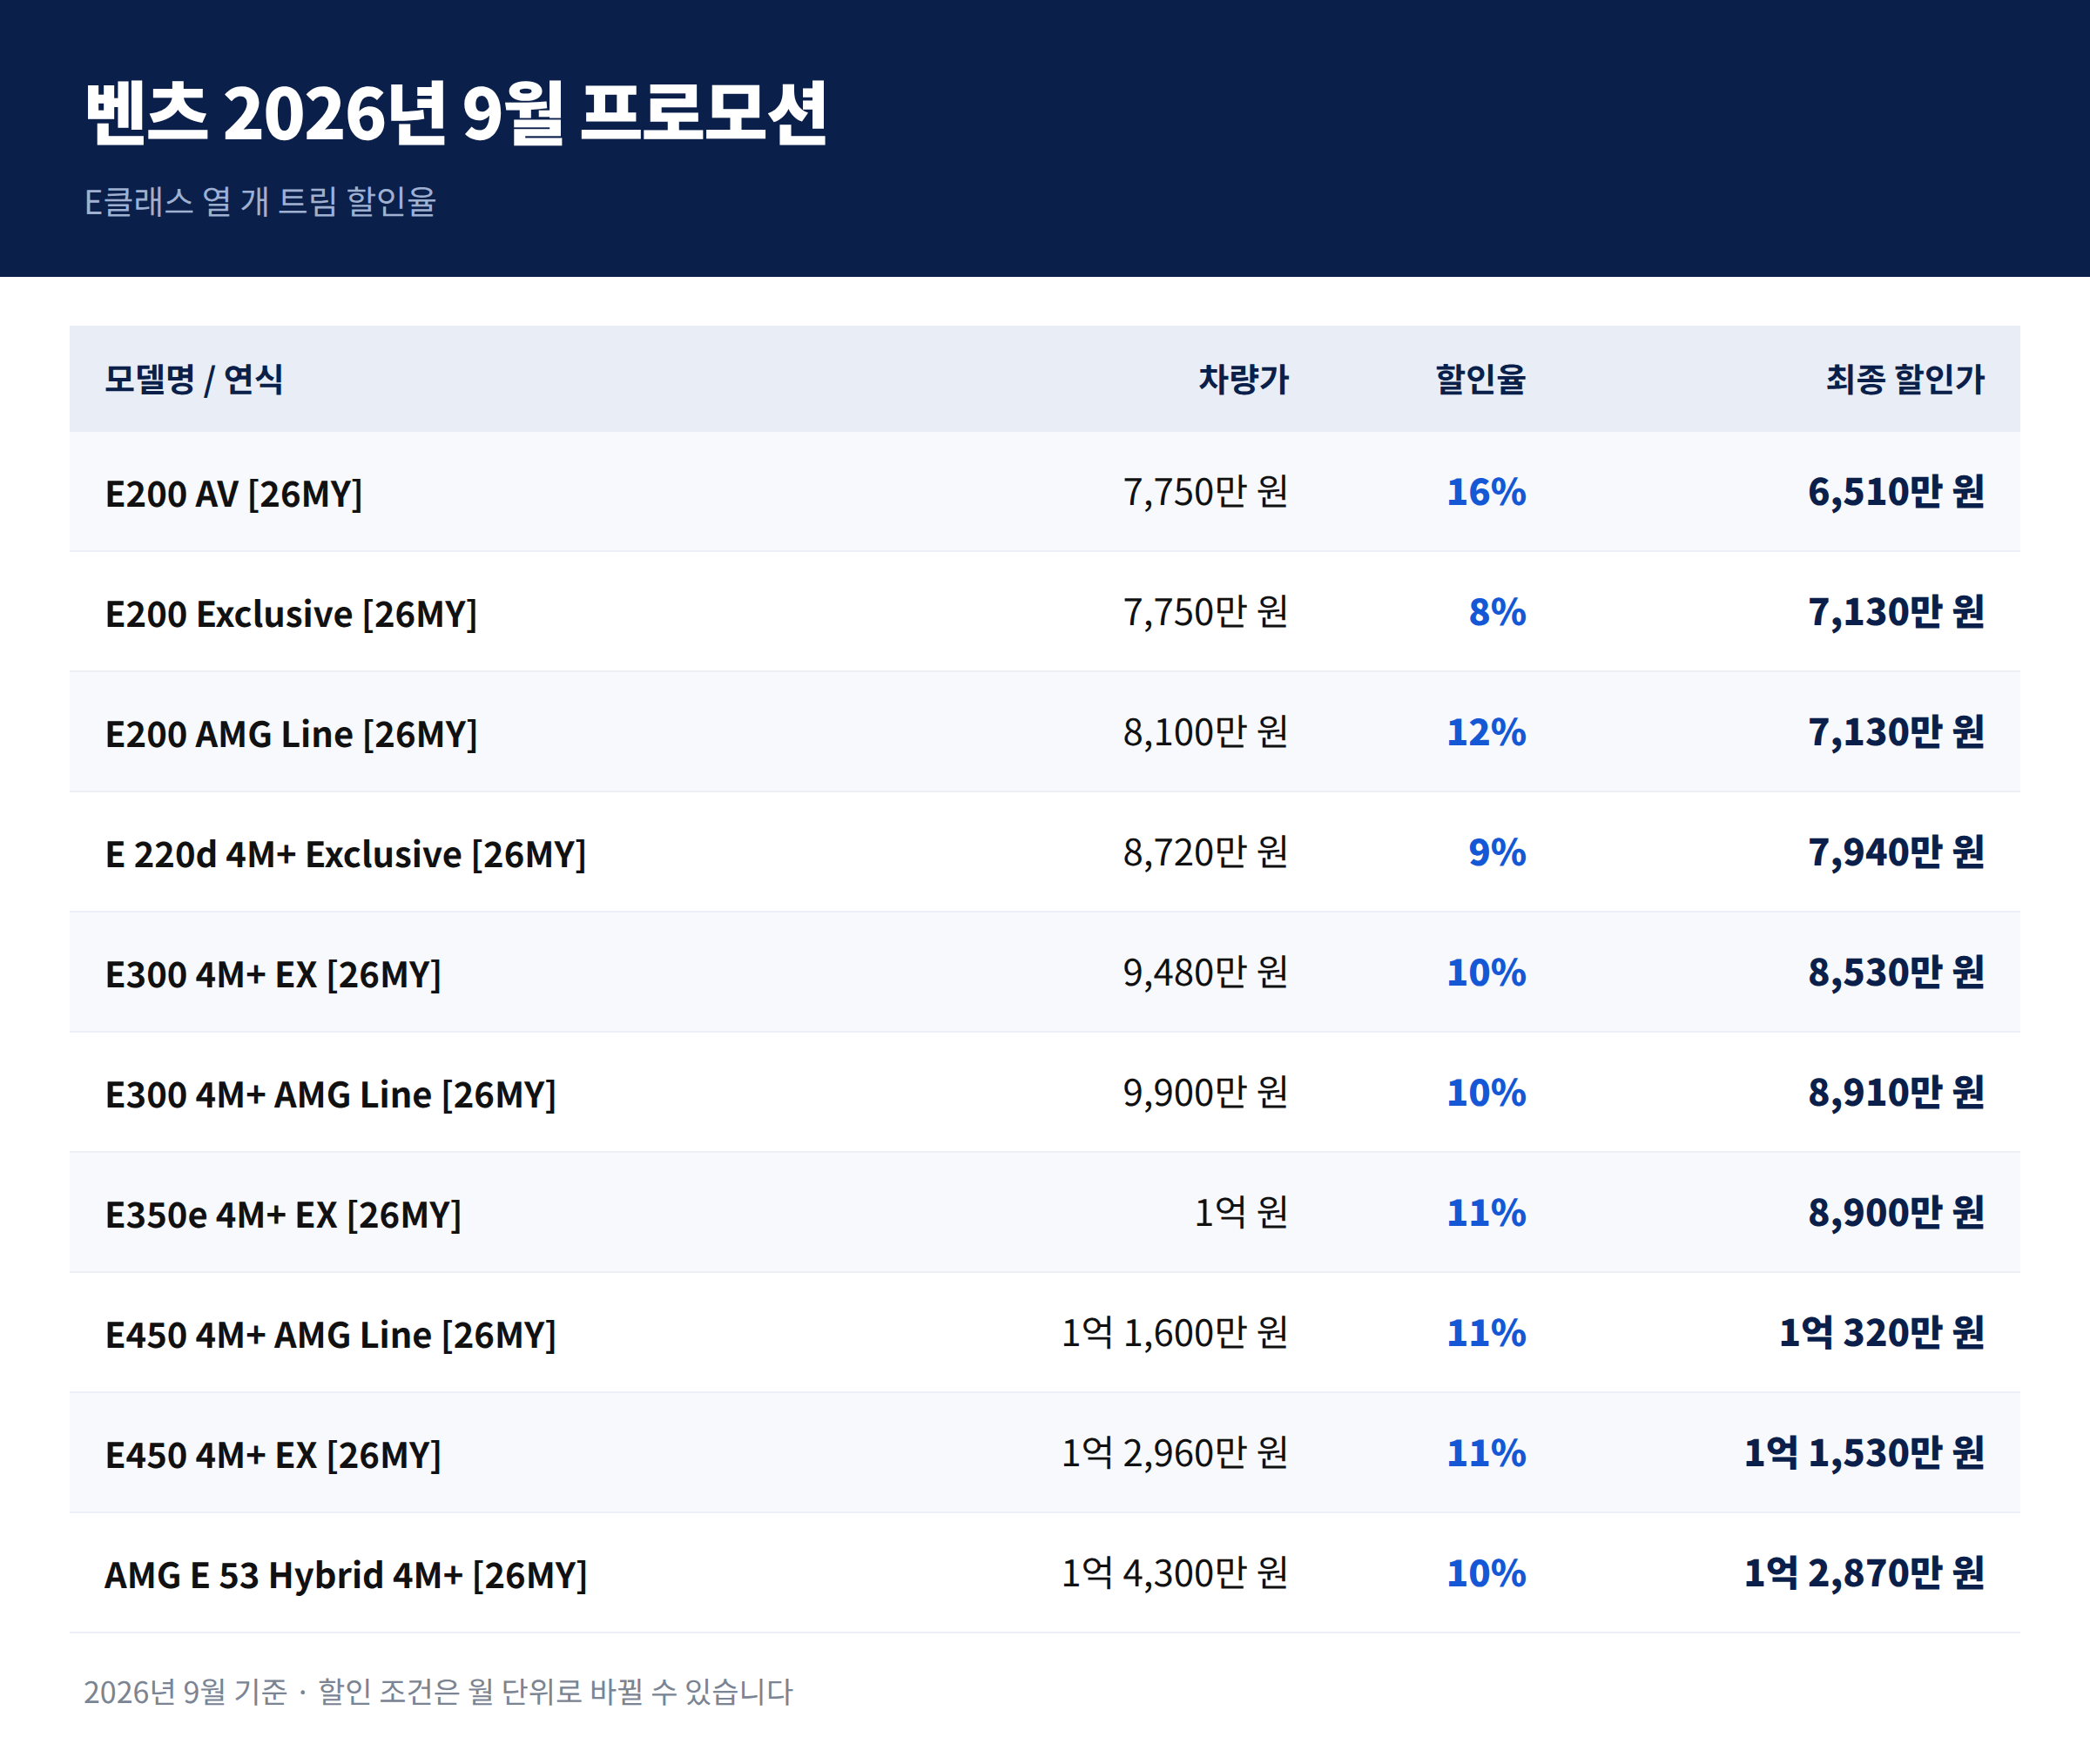Click the 12% discount rate

(1486, 732)
